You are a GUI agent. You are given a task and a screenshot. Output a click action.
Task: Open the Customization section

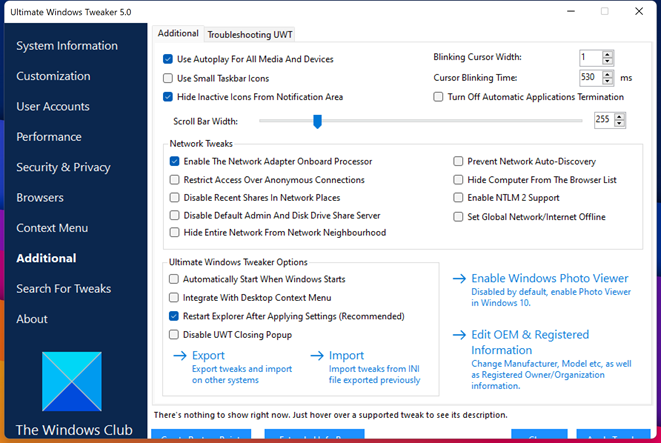[x=53, y=76]
